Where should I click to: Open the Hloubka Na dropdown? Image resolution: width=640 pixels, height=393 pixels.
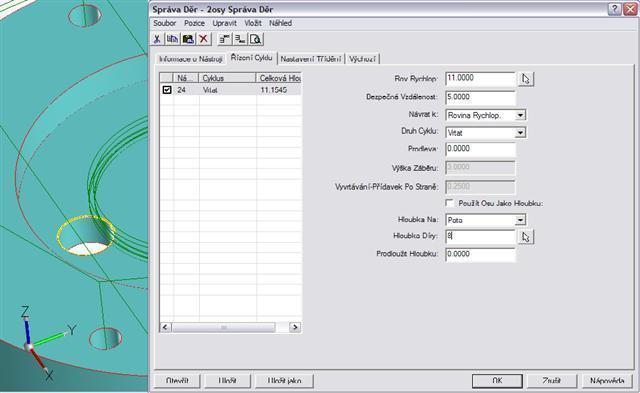520,220
